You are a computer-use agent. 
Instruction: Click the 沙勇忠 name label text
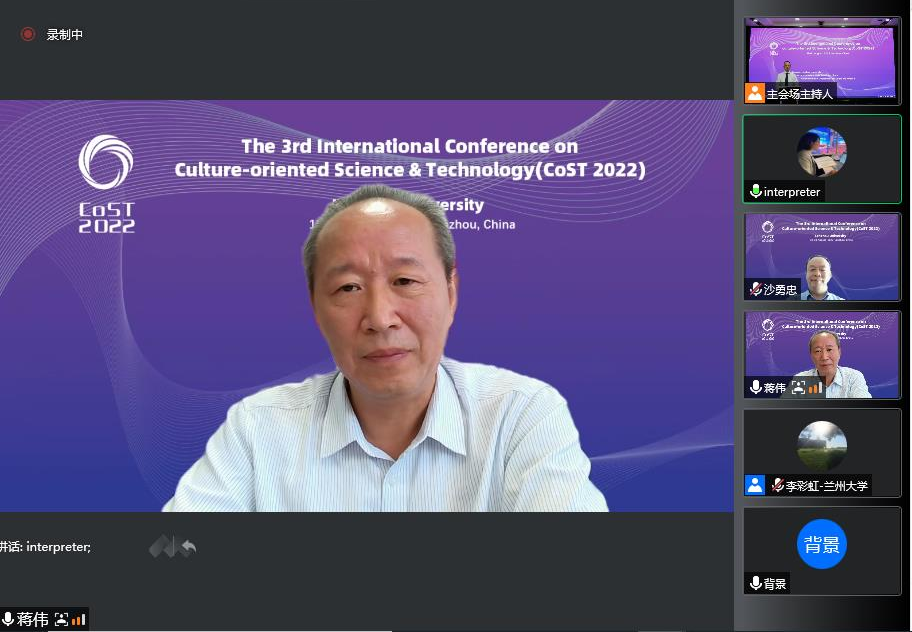pos(780,290)
